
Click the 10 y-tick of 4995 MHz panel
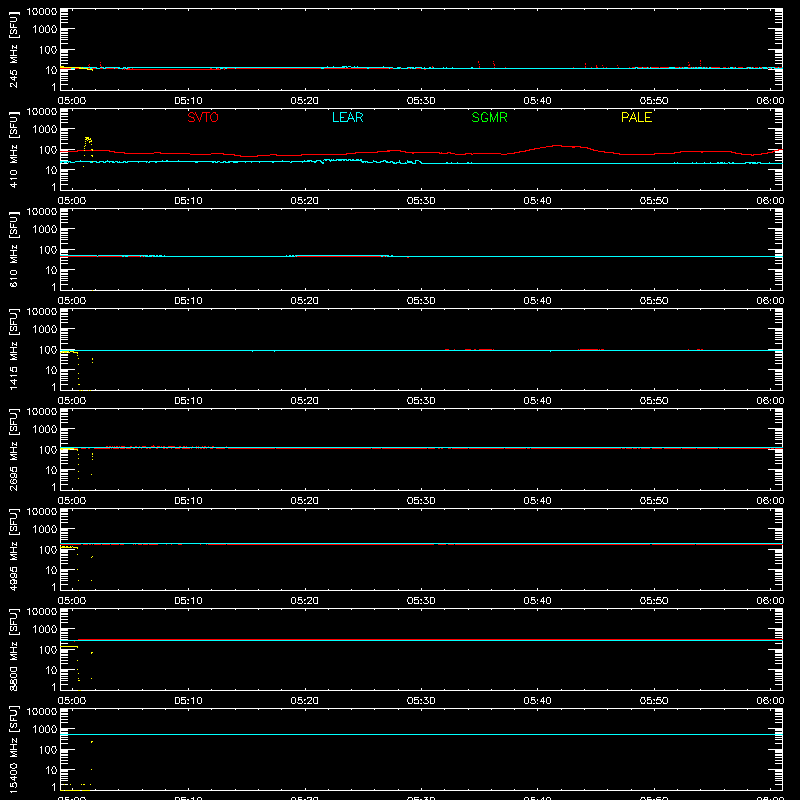tap(51, 570)
